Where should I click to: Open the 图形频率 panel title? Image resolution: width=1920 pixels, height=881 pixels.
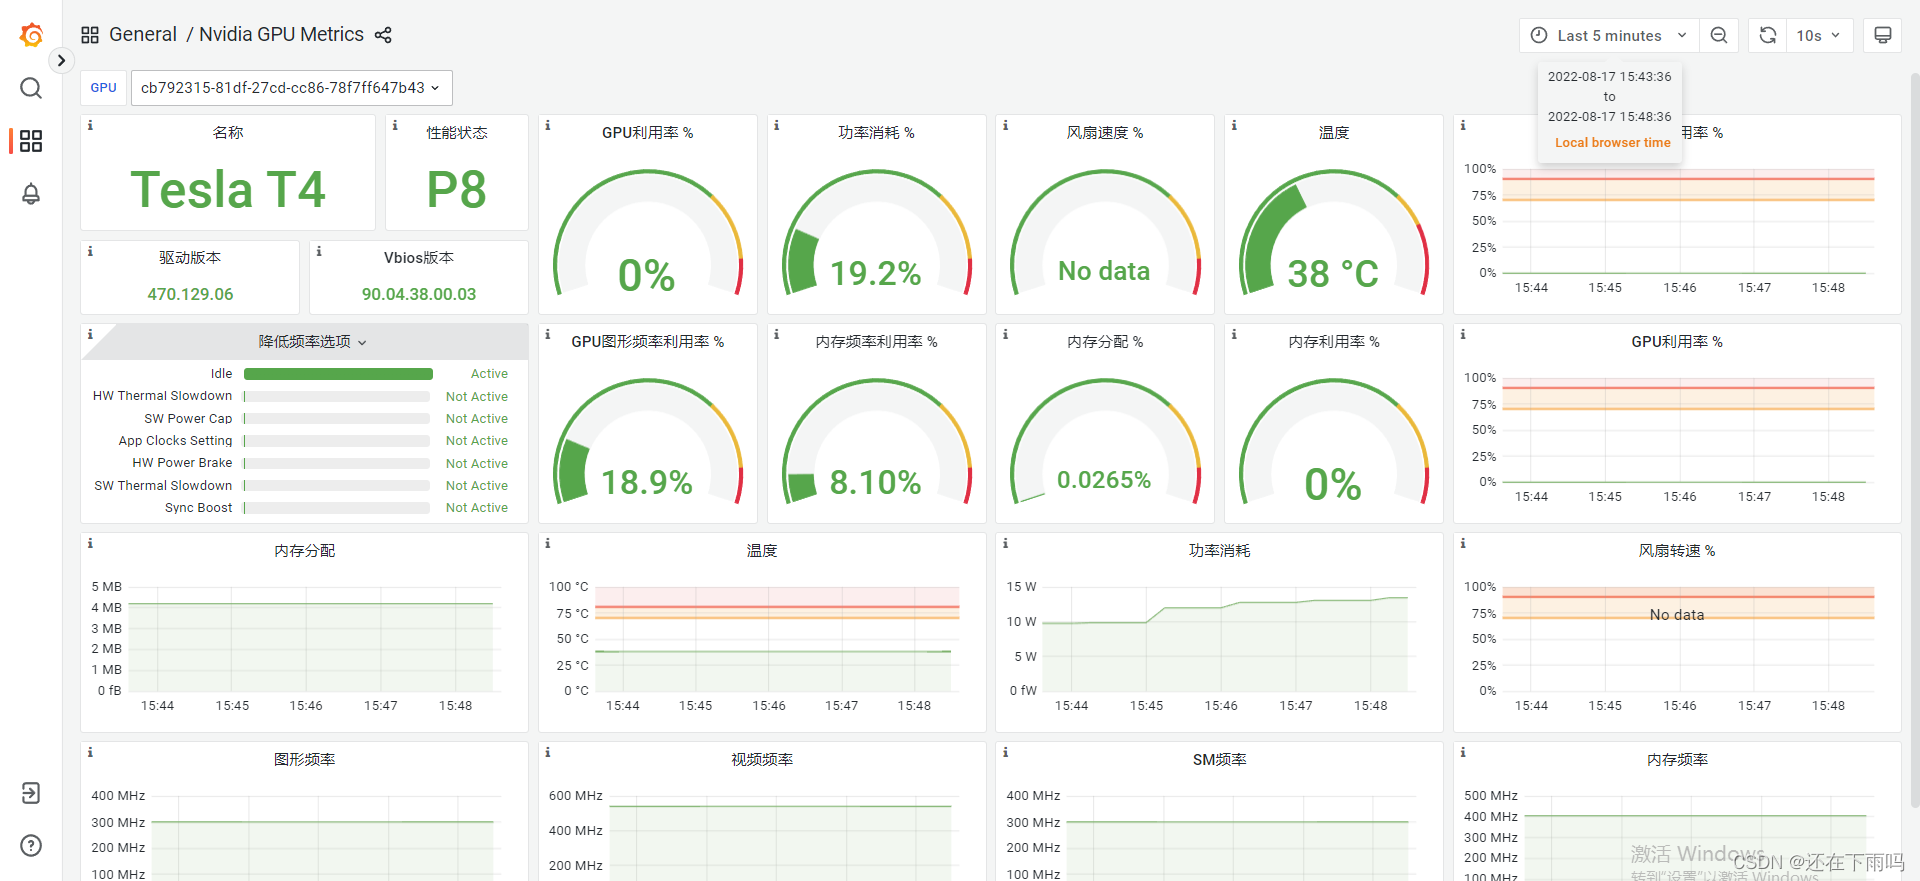[305, 760]
